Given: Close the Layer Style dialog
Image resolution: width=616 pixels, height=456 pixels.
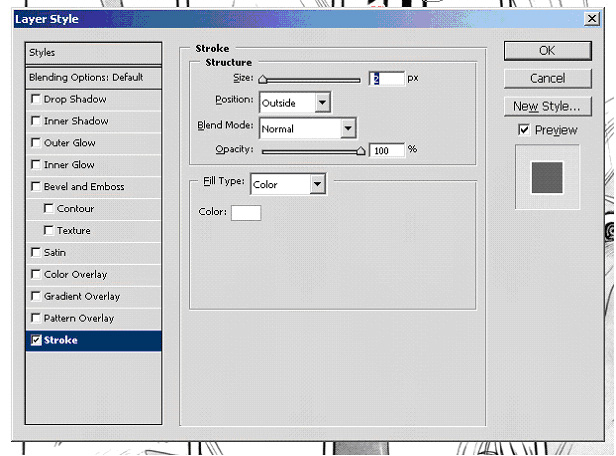Looking at the screenshot, I should tap(592, 18).
